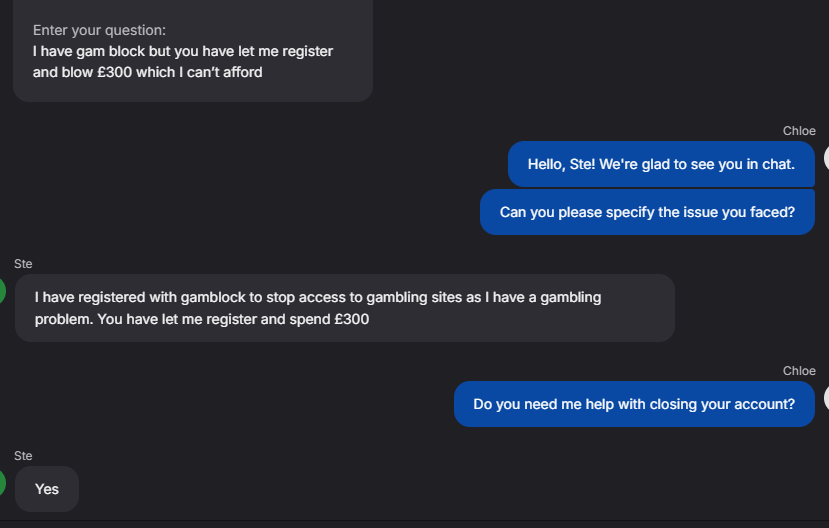829x528 pixels.
Task: Select 'Can you please specify the issue' message
Action: pos(647,212)
